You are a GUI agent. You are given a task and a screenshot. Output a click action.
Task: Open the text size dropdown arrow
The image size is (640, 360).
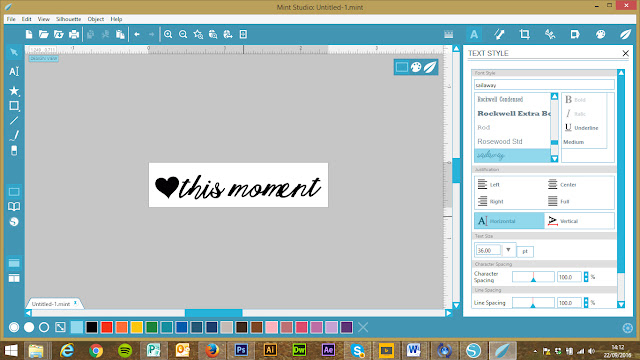[508, 250]
